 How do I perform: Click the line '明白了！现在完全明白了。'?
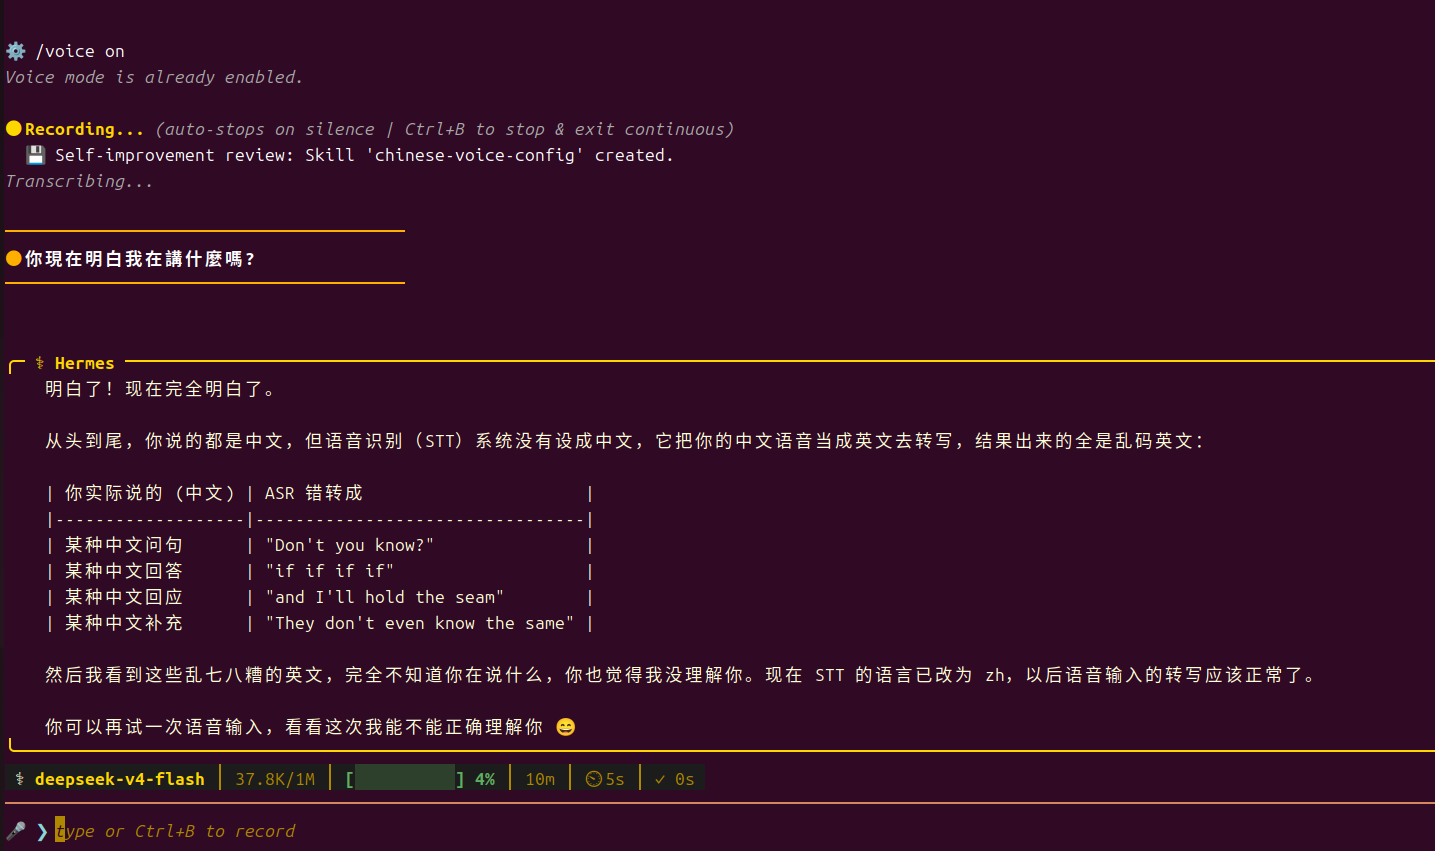tap(160, 389)
